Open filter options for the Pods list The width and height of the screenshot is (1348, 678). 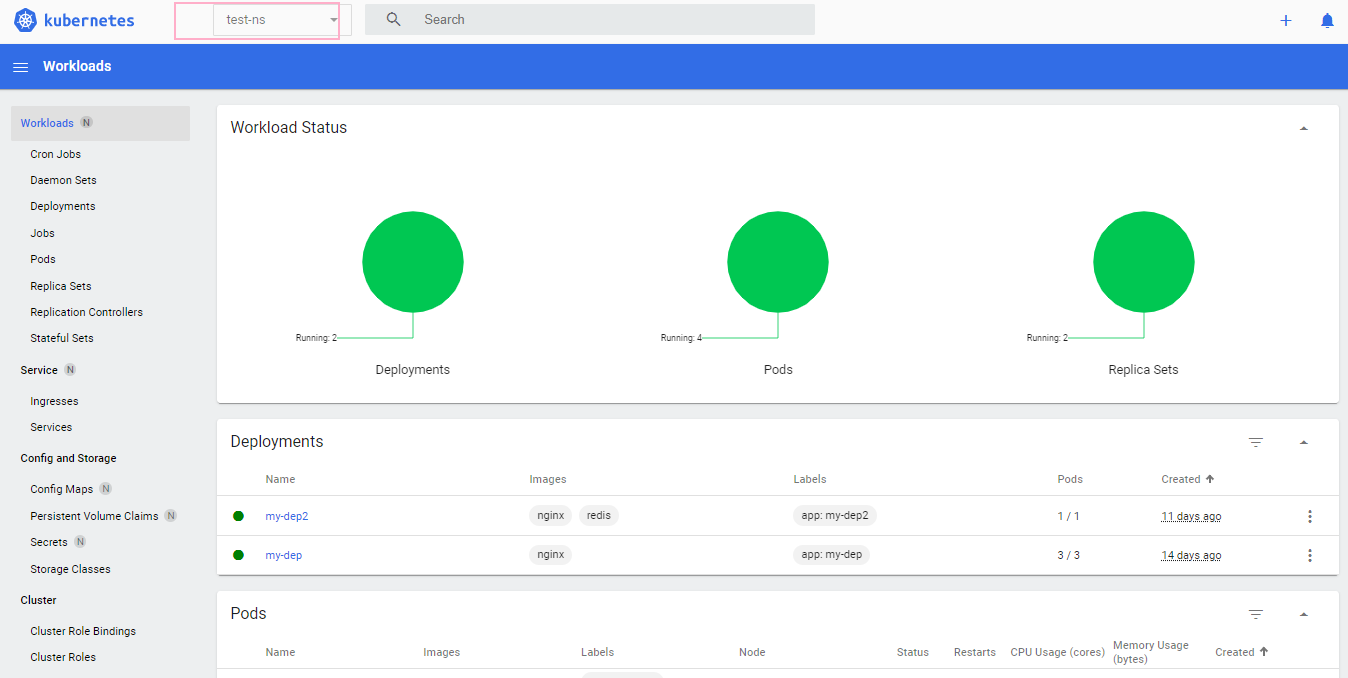point(1256,613)
